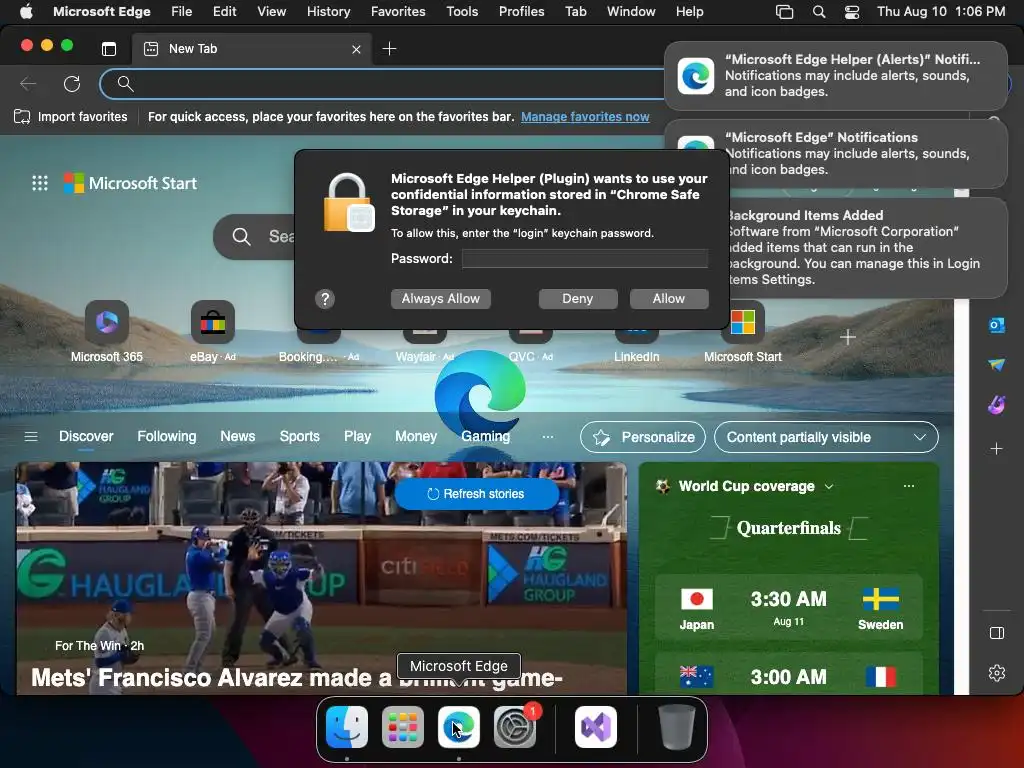Image resolution: width=1024 pixels, height=768 pixels.
Task: Expand World Cup coverage chevron
Action: coord(829,487)
